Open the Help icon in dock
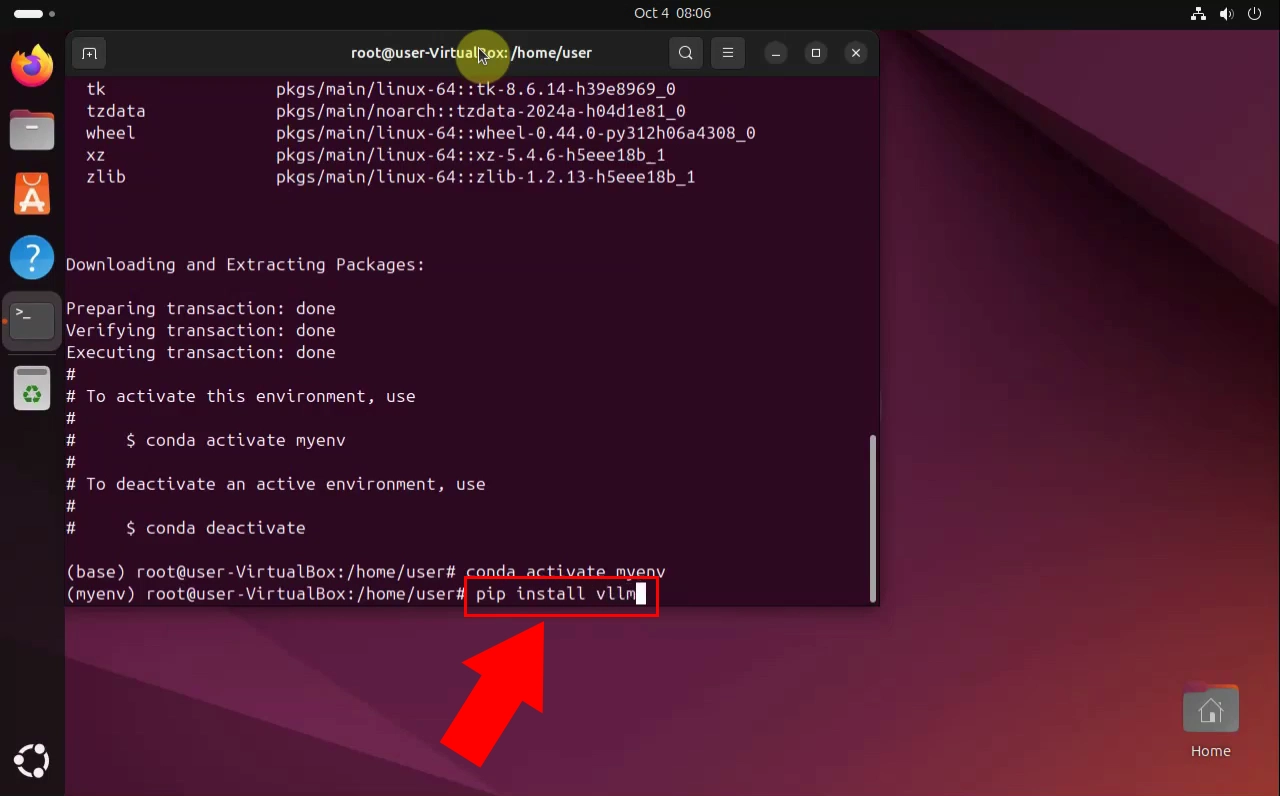 32,257
